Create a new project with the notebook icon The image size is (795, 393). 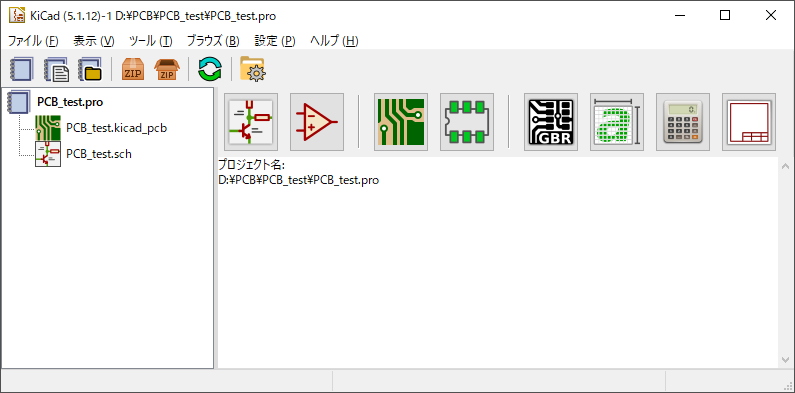tap(21, 69)
